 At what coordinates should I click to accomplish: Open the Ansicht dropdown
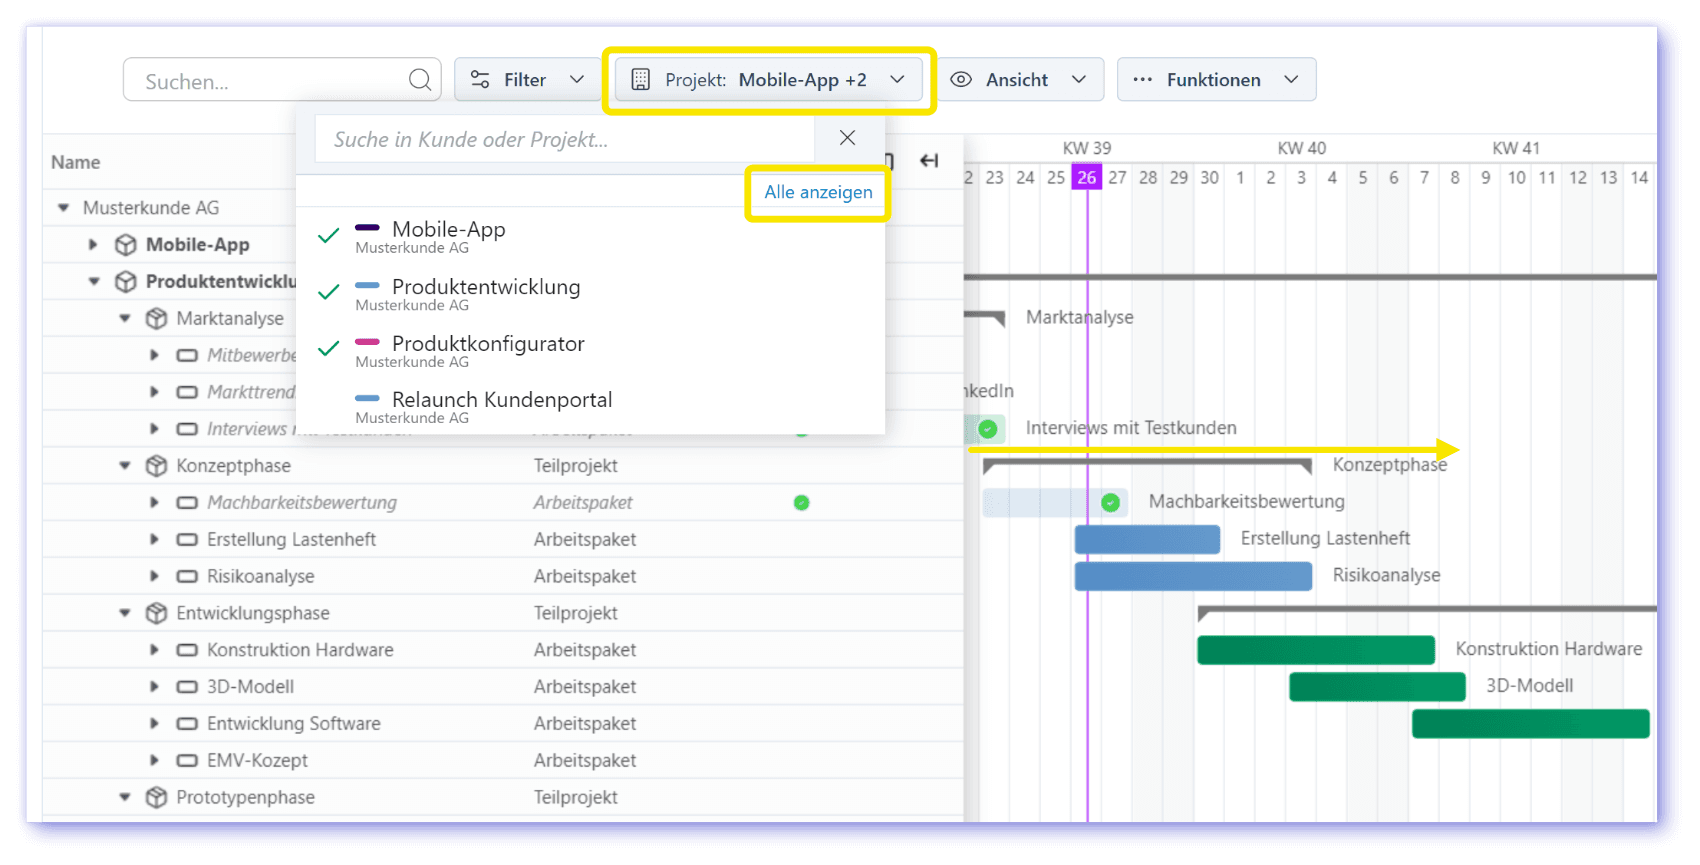(x=1019, y=80)
